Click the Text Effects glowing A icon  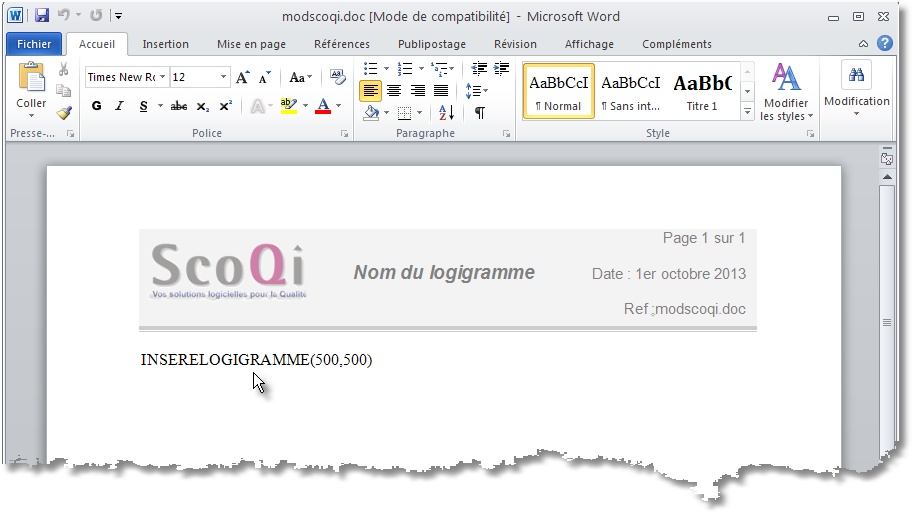point(257,106)
